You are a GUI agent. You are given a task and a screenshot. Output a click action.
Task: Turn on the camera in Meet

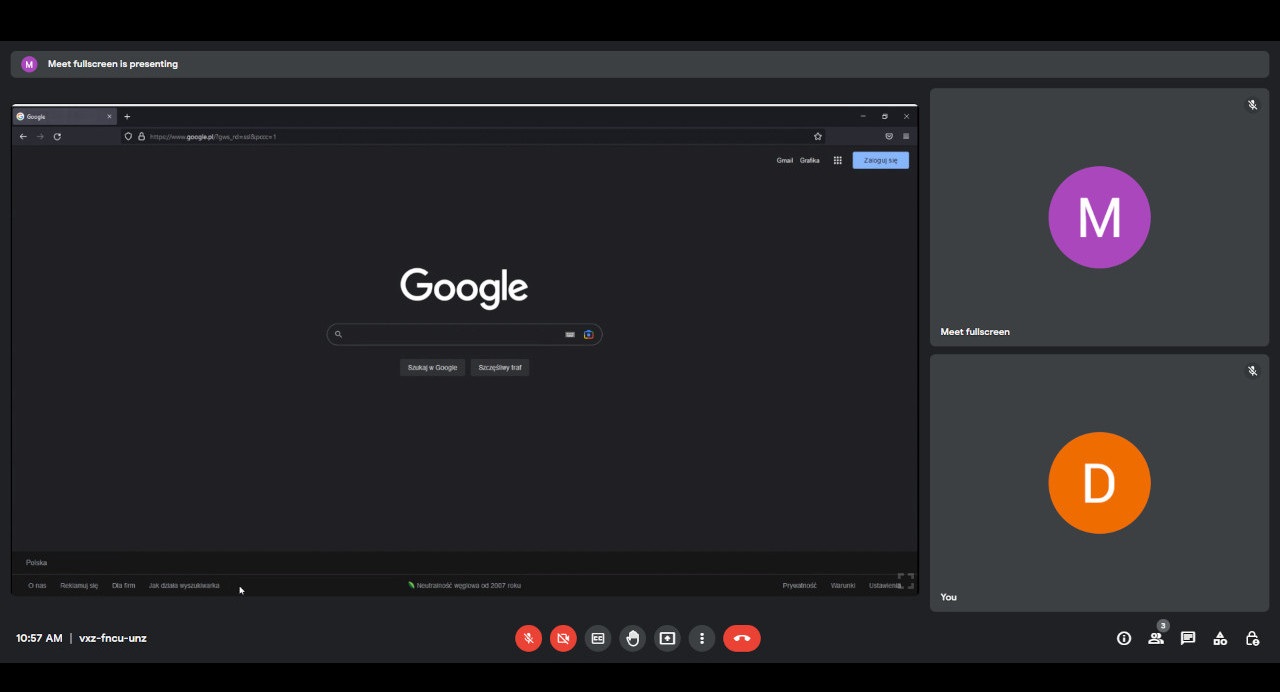tap(563, 638)
